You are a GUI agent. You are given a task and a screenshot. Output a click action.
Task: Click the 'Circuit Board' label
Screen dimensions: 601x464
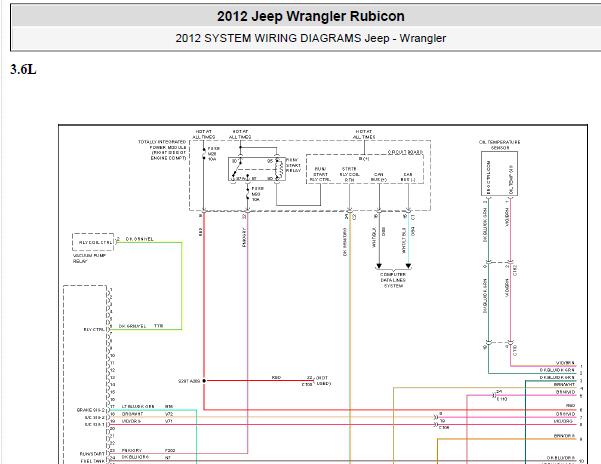pos(405,152)
